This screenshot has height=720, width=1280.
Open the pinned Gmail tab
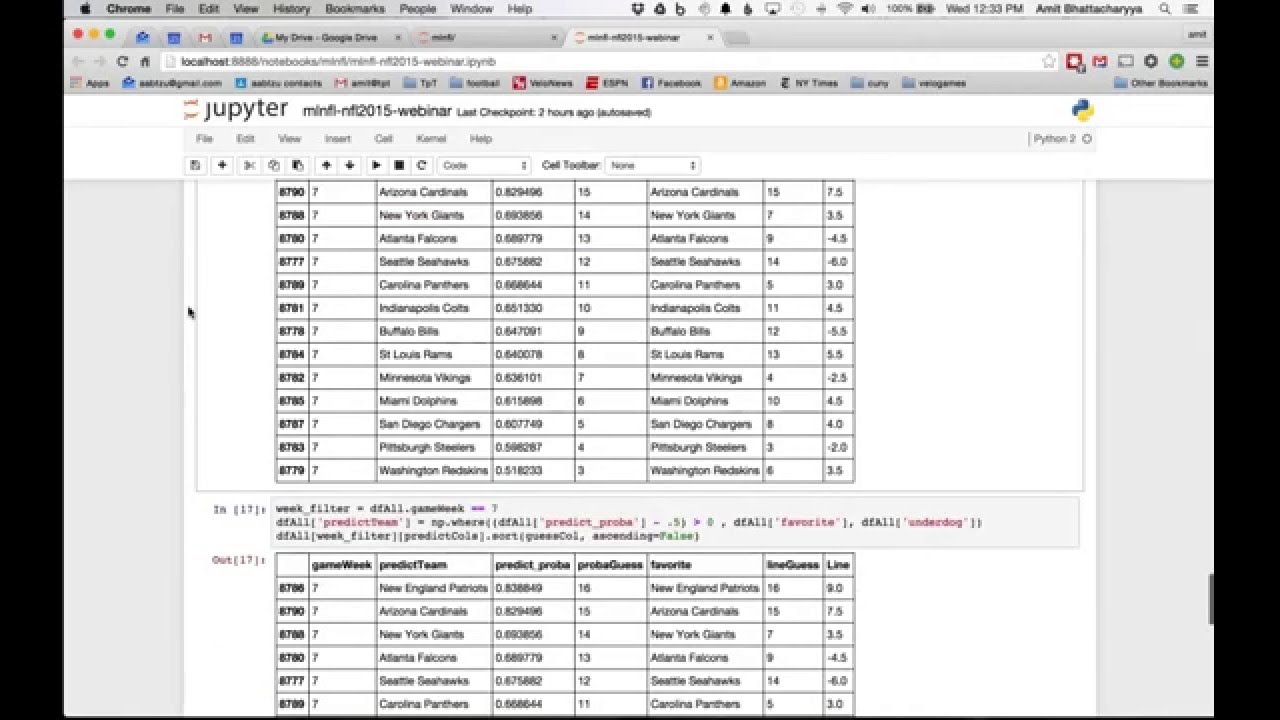tap(205, 38)
